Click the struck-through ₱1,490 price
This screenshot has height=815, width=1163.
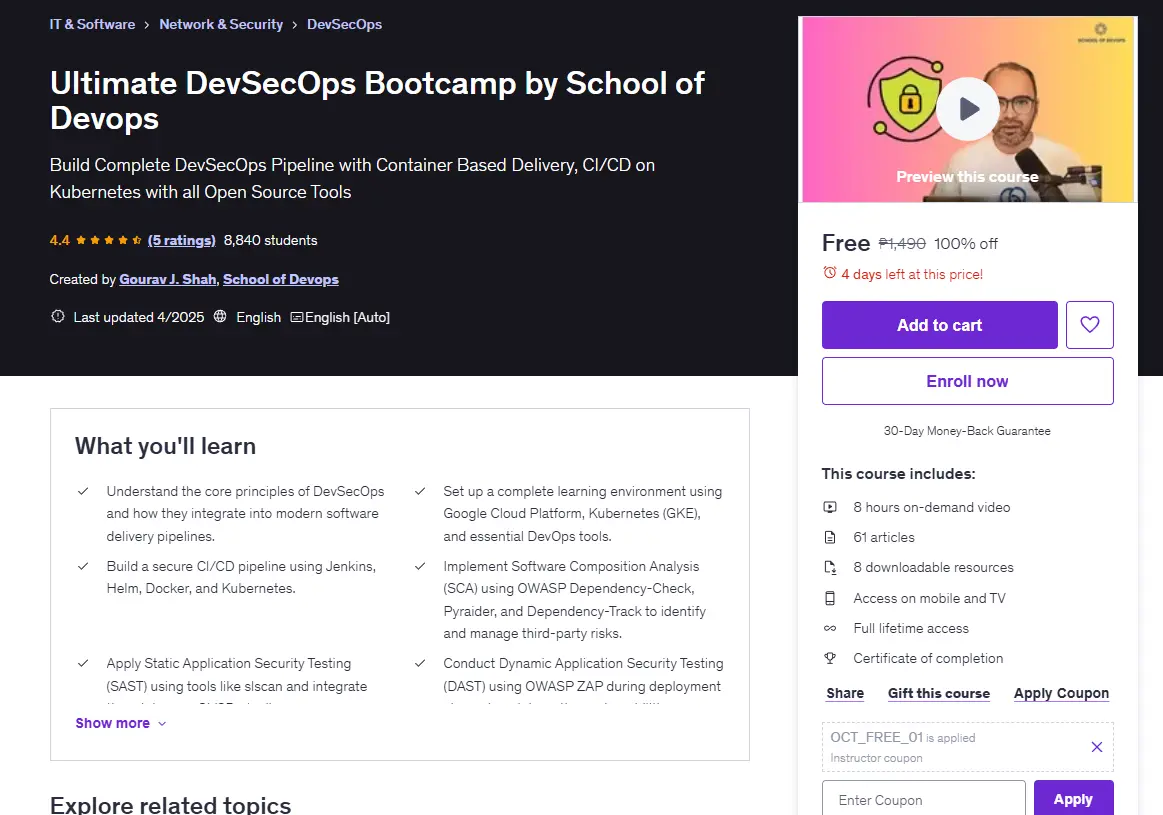point(902,243)
